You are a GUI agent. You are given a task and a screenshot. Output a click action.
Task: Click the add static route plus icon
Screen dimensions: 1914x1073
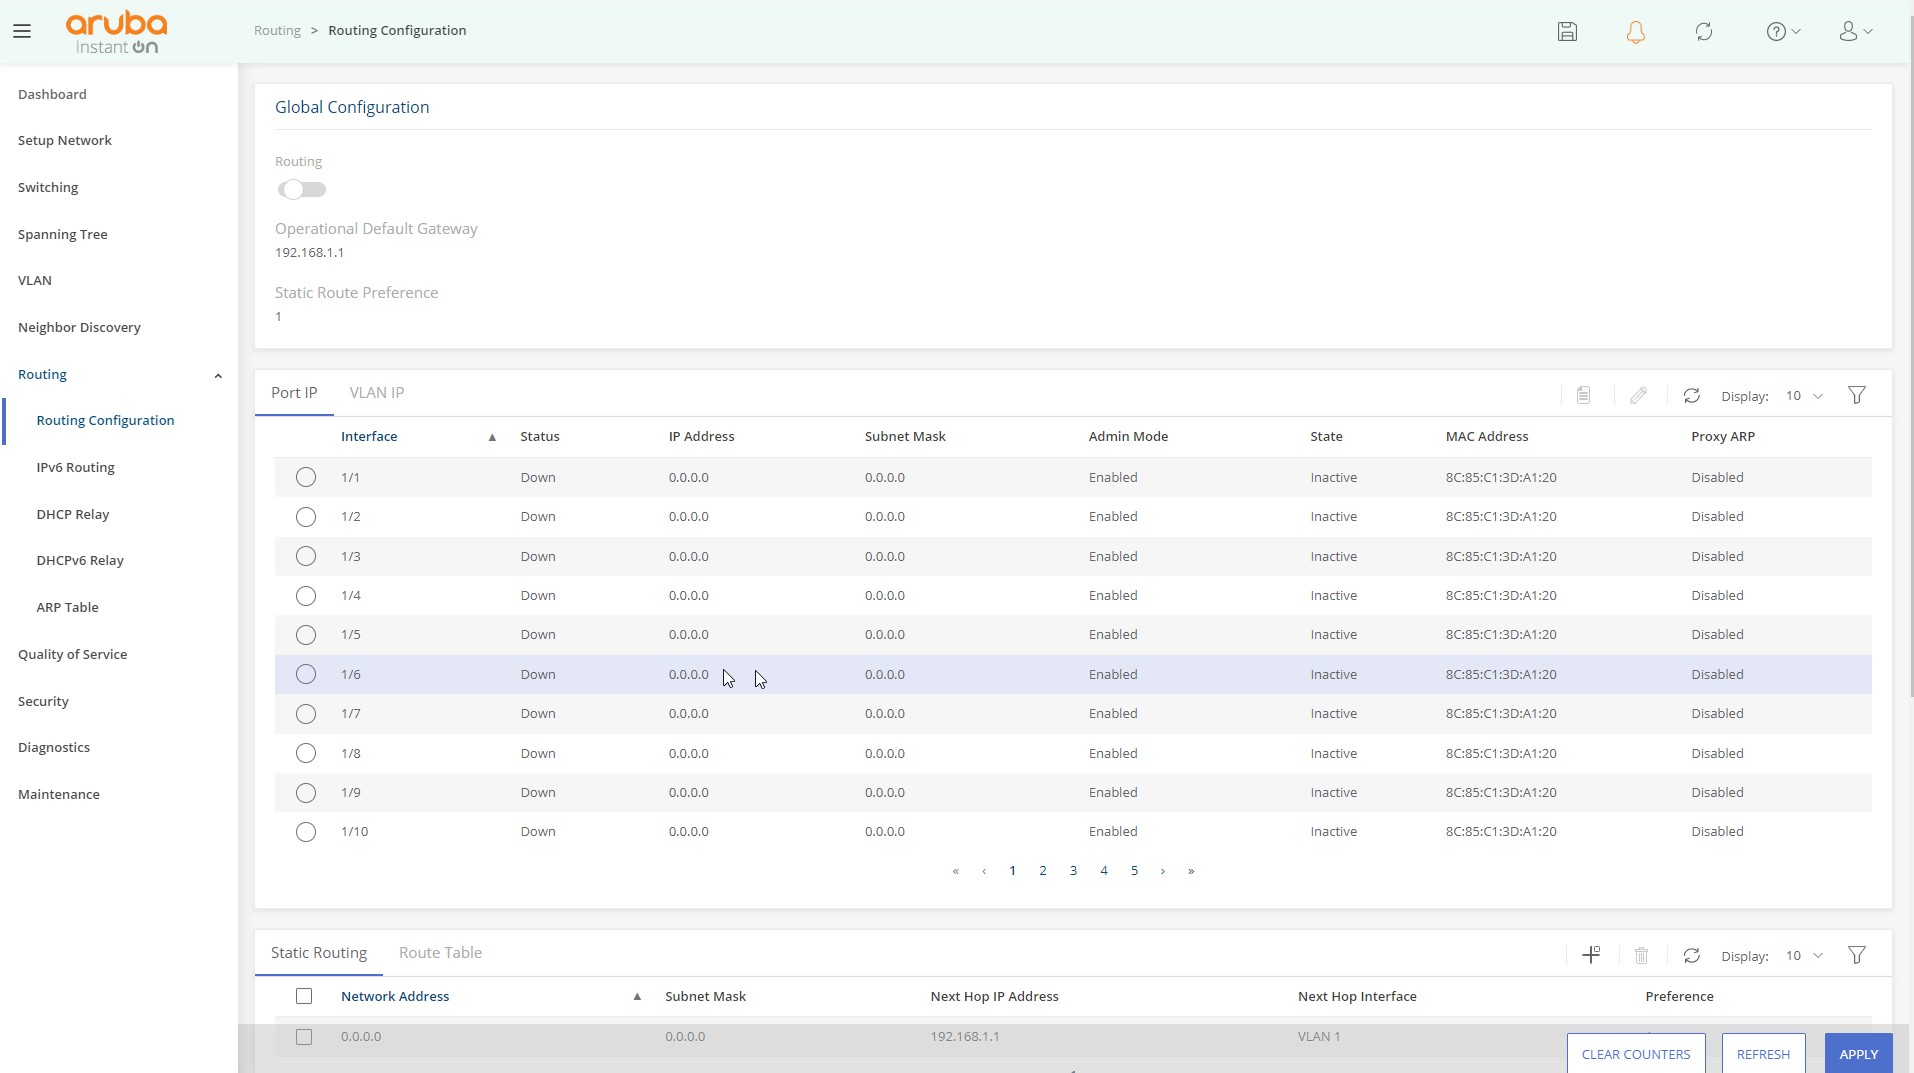[1591, 955]
